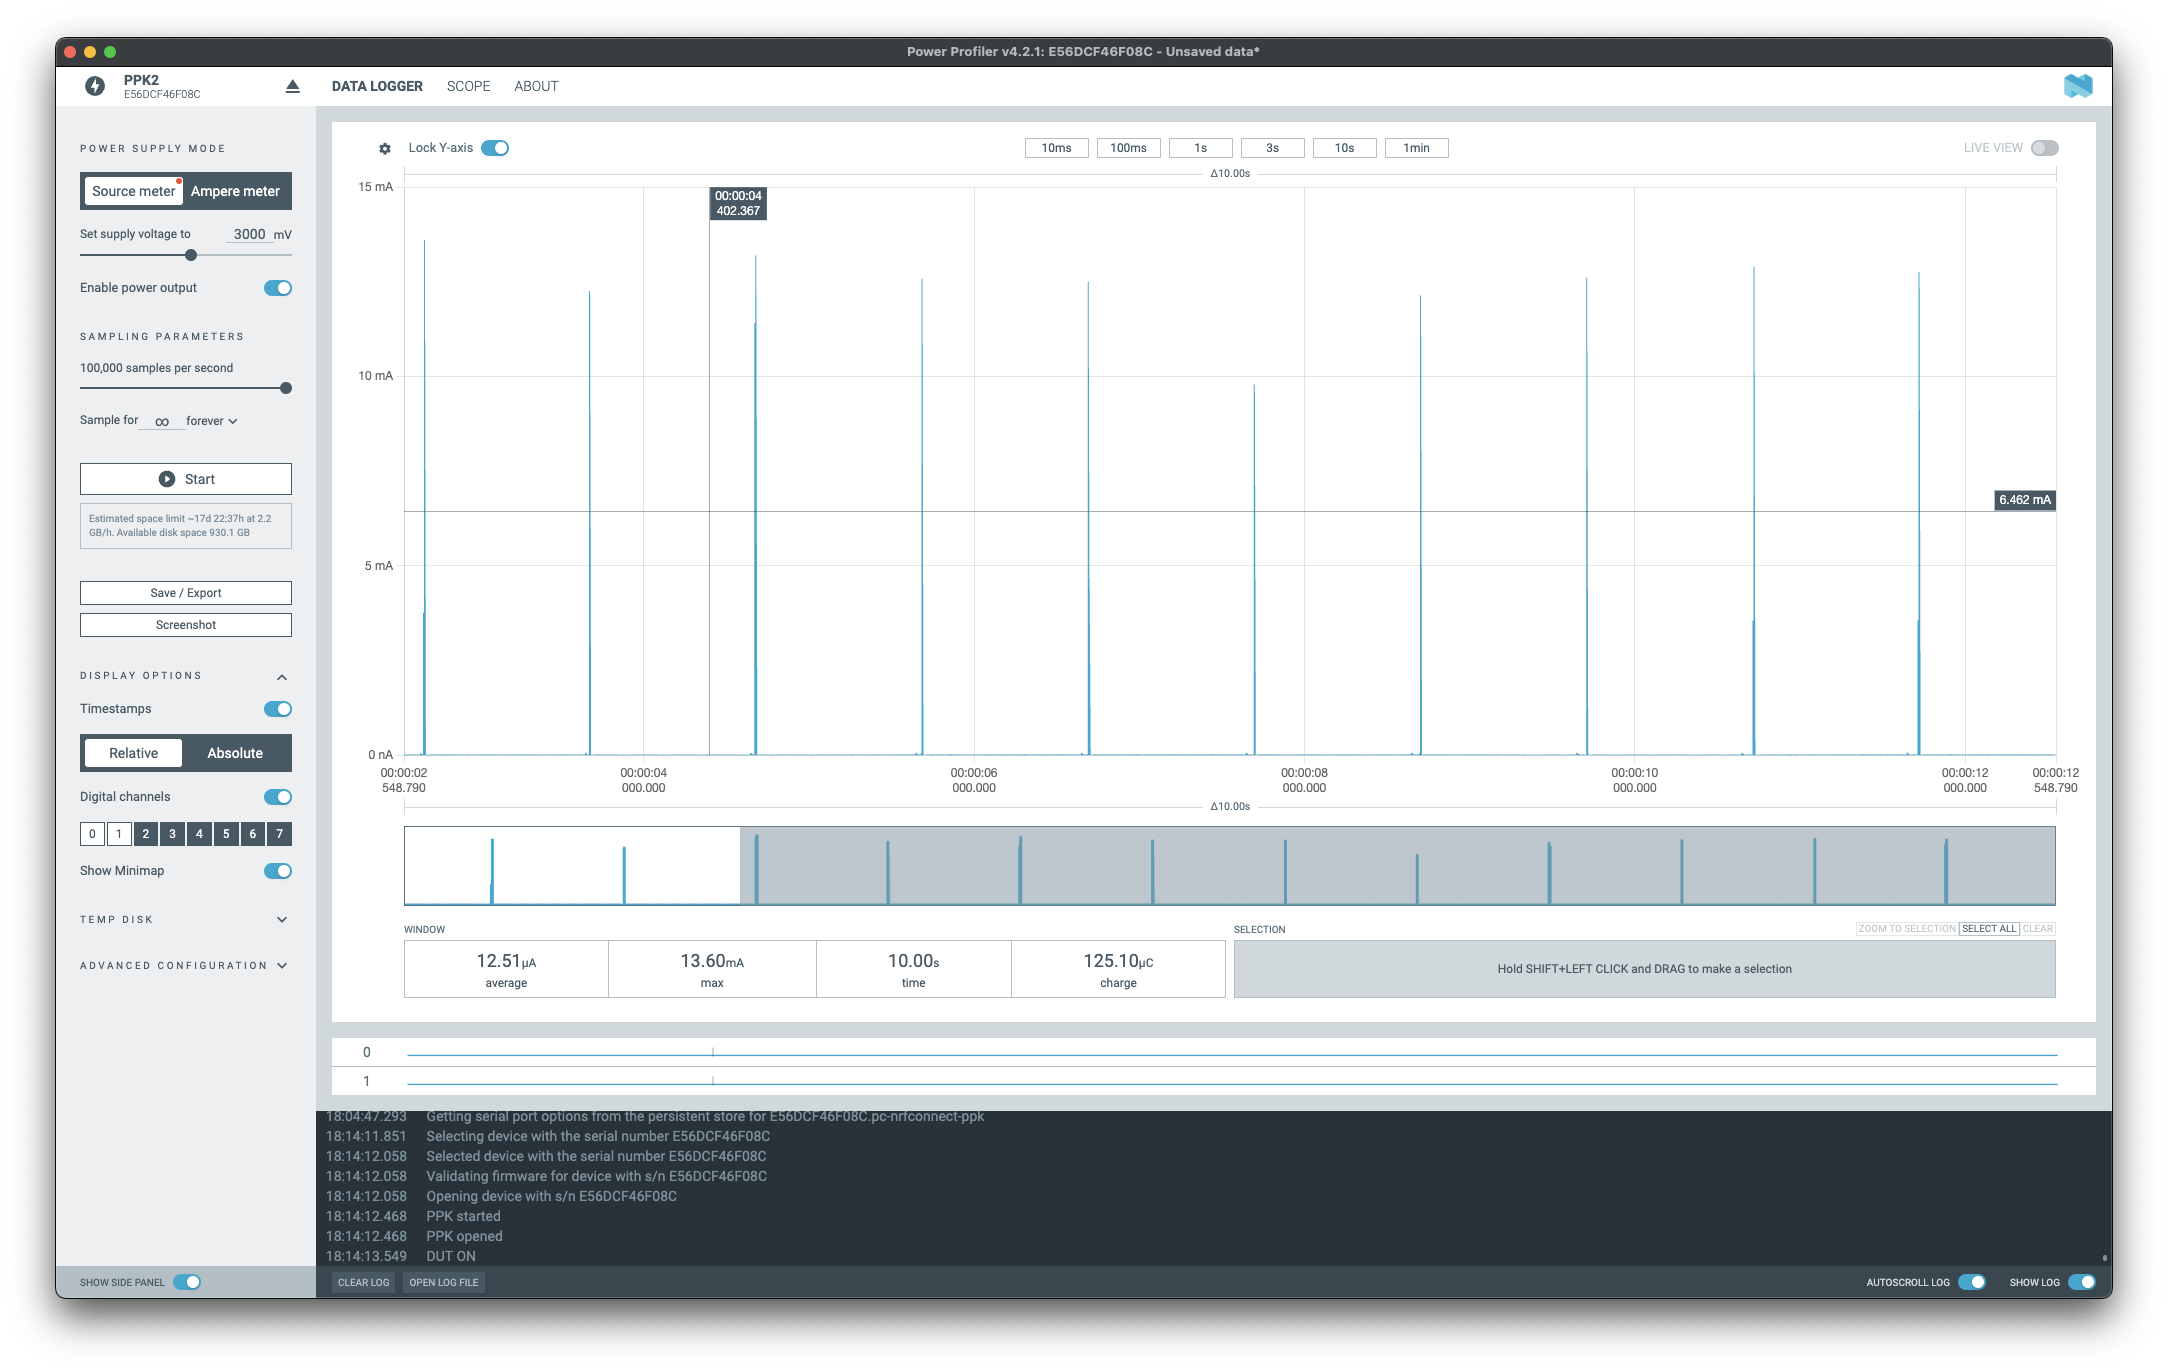This screenshot has height=1372, width=2168.
Task: Toggle digital channel 7 box
Action: [280, 833]
